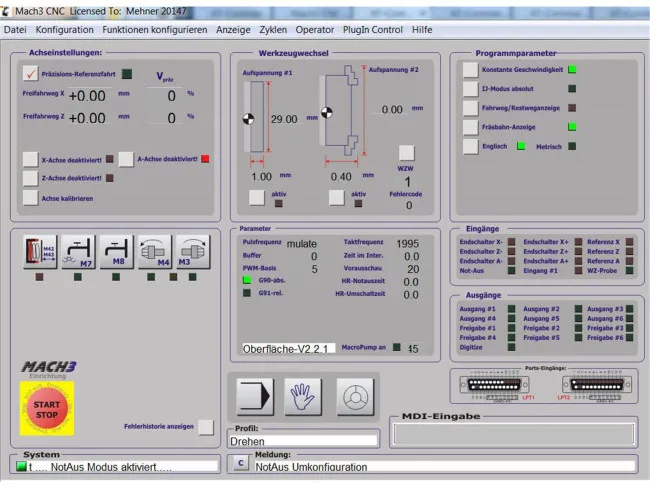The height and width of the screenshot is (488, 650).
Task: Click the Taktfrequenz value 1995
Action: click(x=407, y=244)
